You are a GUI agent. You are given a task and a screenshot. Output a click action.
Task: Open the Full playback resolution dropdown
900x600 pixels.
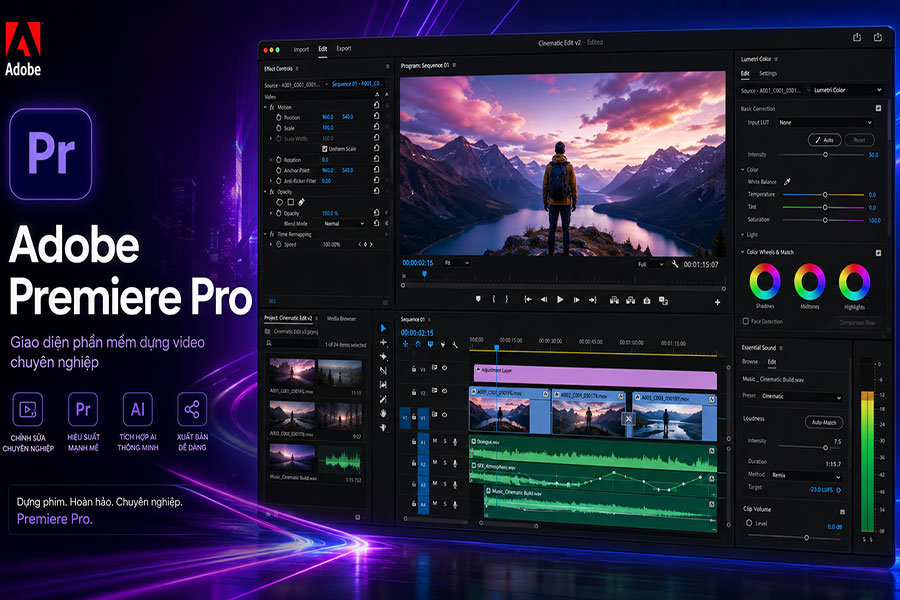(x=650, y=264)
